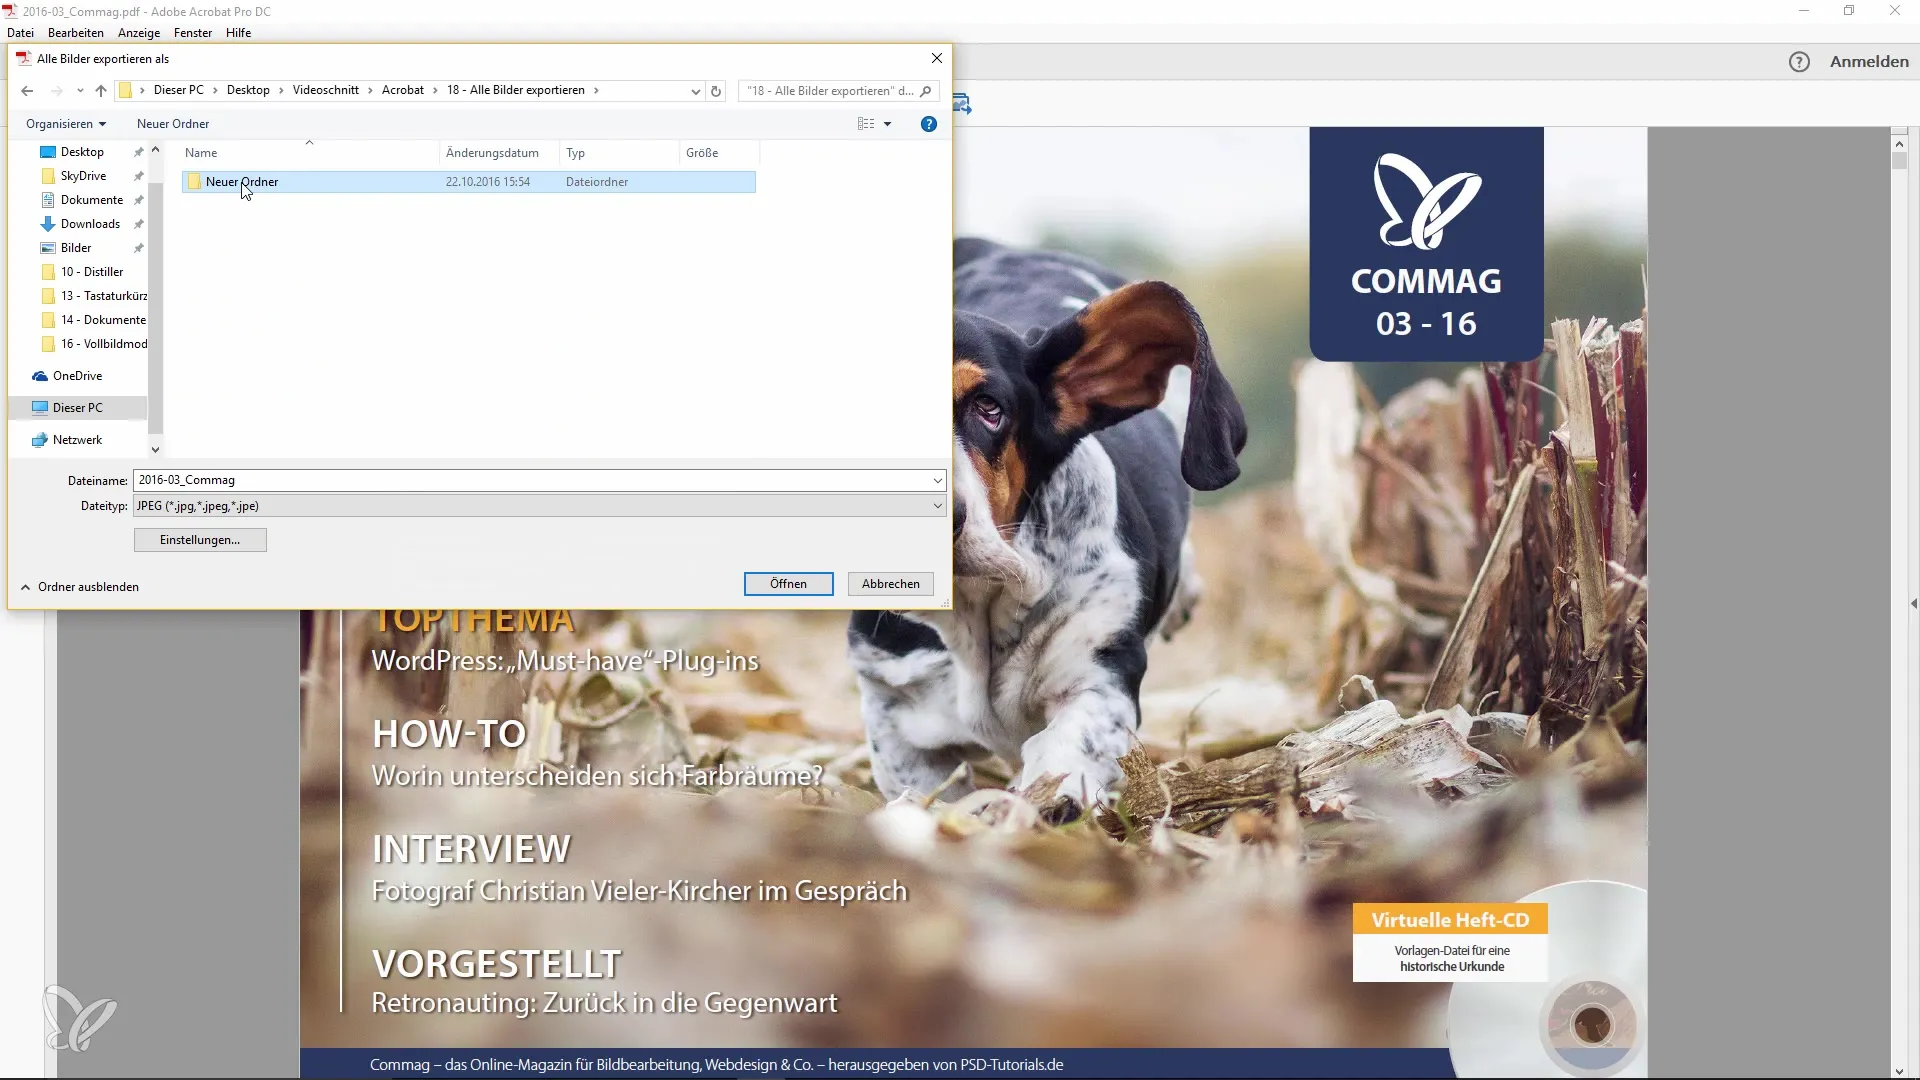Open the Bearbeiten menu
1920x1080 pixels.
pos(74,32)
